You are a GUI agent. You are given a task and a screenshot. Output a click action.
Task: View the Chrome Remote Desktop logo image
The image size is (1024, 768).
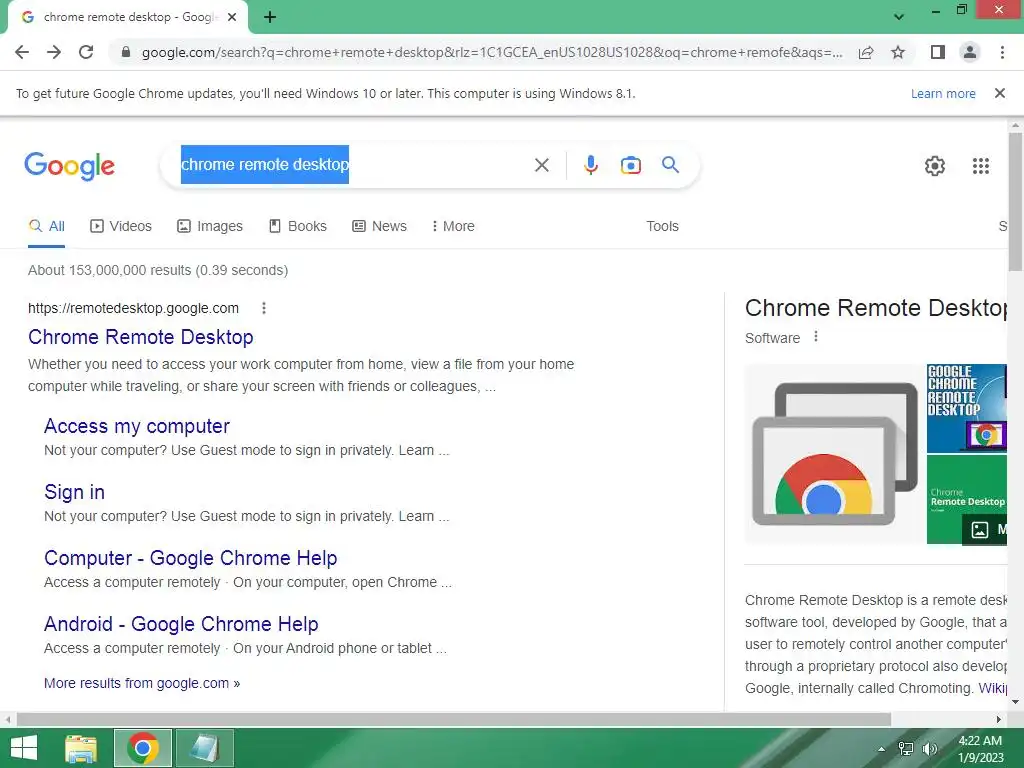pyautogui.click(x=834, y=454)
